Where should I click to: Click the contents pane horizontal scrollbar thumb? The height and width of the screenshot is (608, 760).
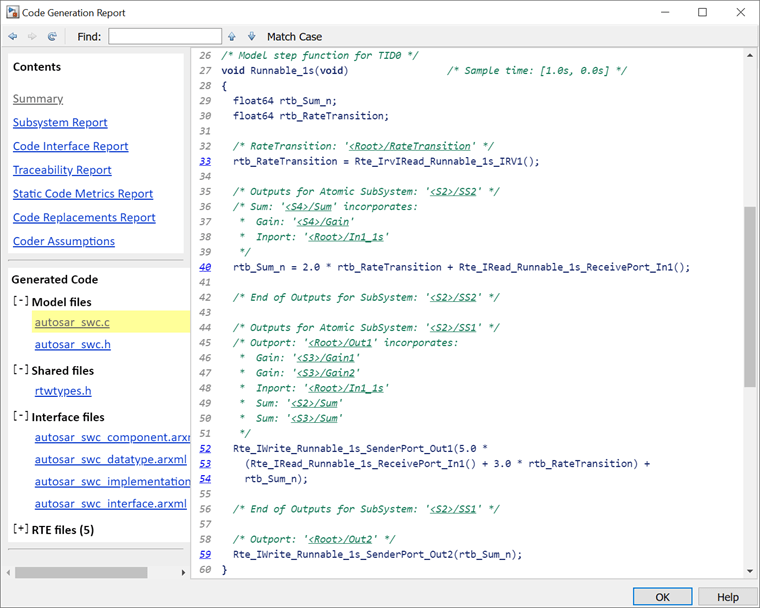point(81,573)
